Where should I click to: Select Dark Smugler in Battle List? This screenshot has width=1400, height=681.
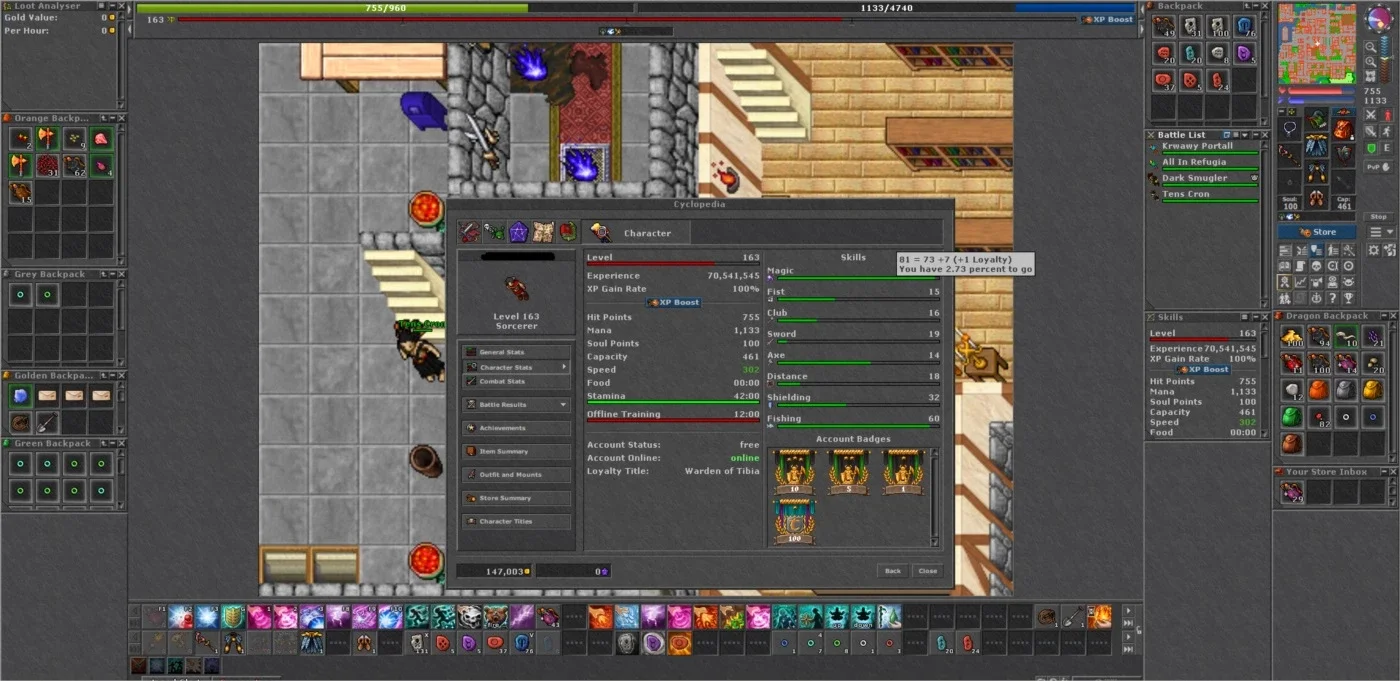coord(1203,179)
